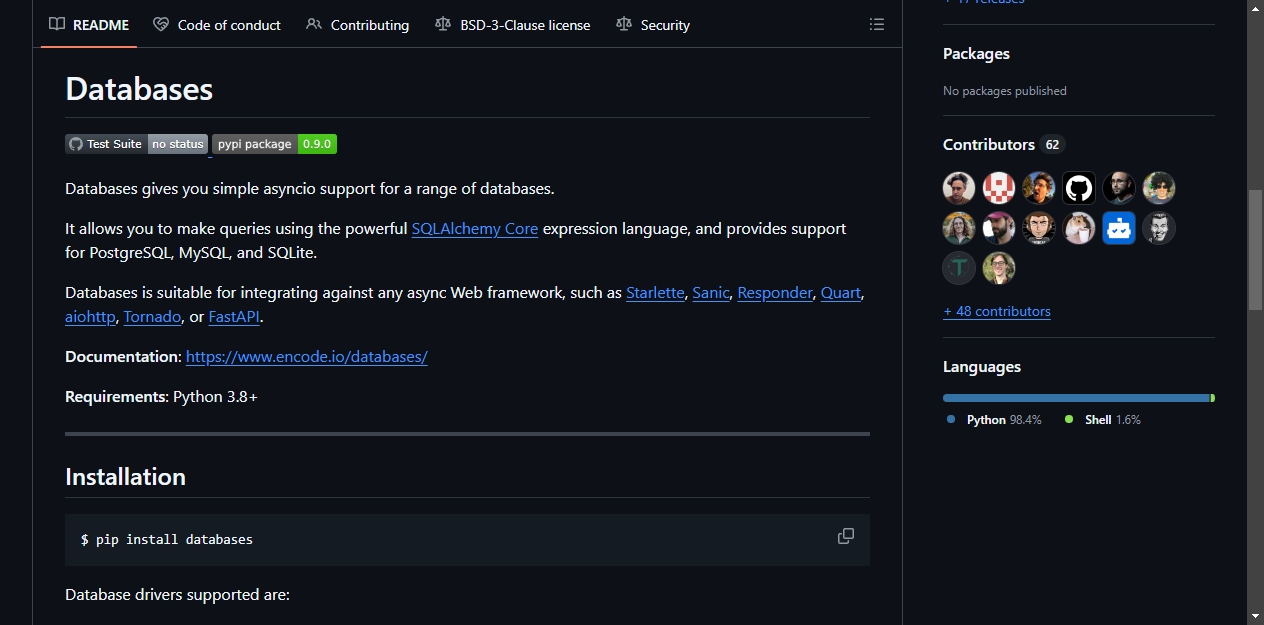
Task: Open the Responder link
Action: (x=775, y=293)
